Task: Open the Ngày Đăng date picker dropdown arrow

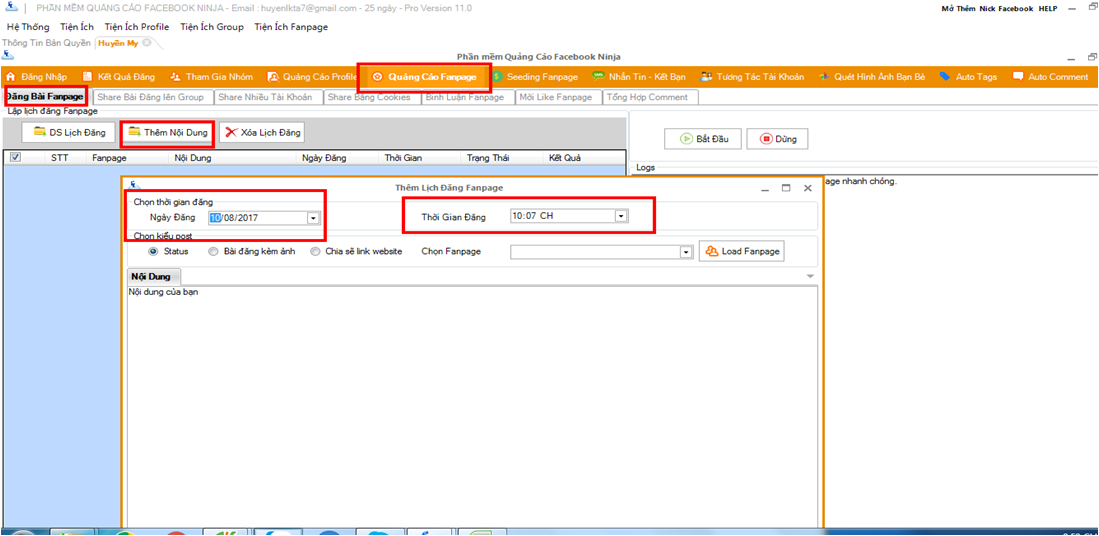Action: [312, 218]
